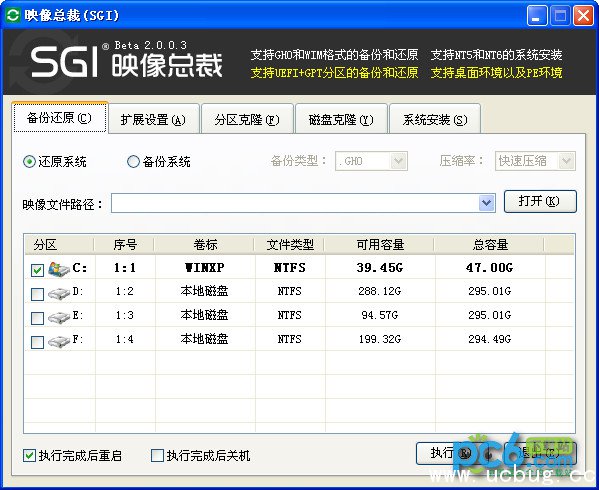Screen dimensions: 599x490
Task: Click the 1:3 sequence number cell
Action: pos(125,315)
